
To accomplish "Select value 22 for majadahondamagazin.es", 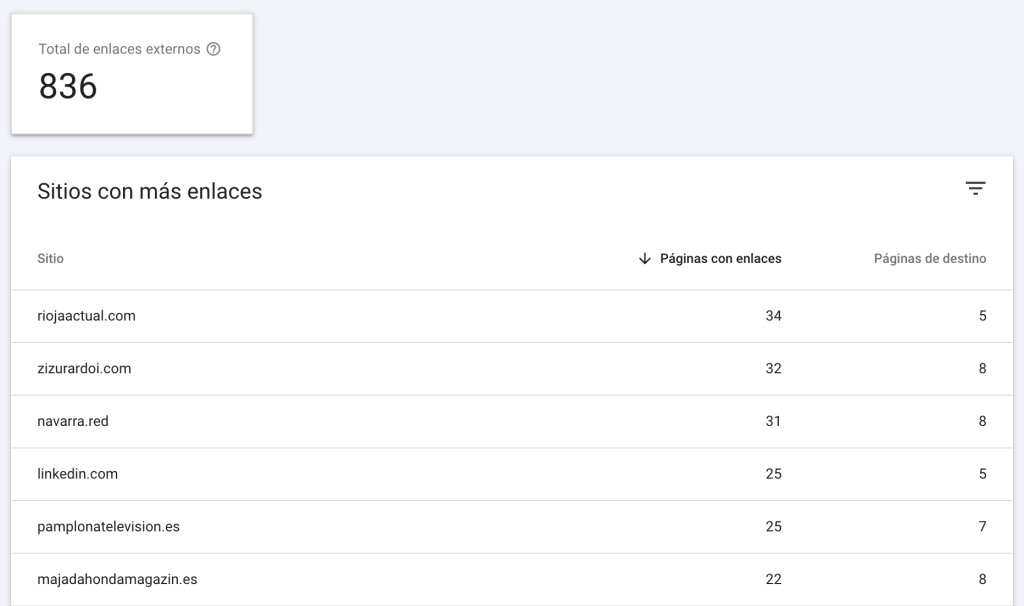I will pos(773,580).
